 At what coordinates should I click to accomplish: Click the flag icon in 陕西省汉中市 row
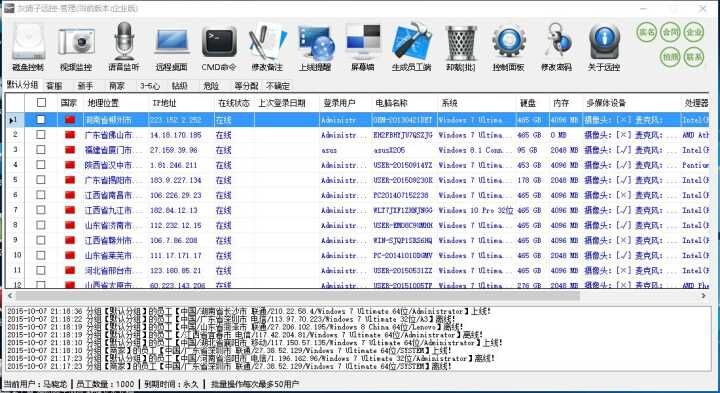pyautogui.click(x=70, y=165)
